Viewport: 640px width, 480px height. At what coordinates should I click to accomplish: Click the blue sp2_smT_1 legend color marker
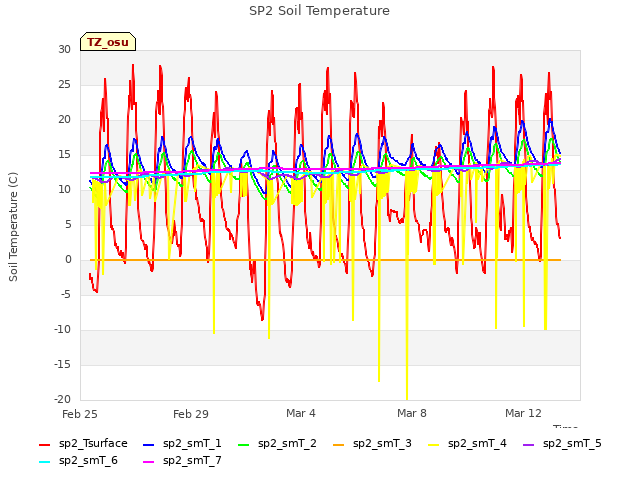click(149, 444)
